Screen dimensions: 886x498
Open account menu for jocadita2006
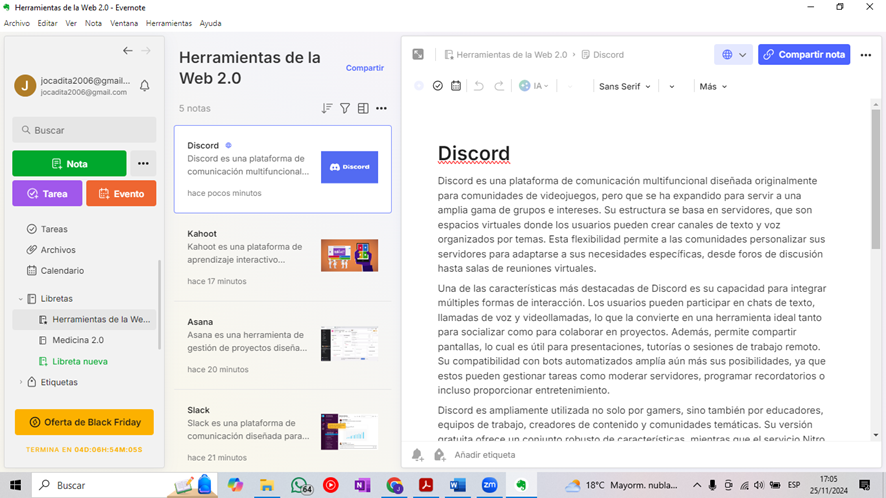pos(73,86)
